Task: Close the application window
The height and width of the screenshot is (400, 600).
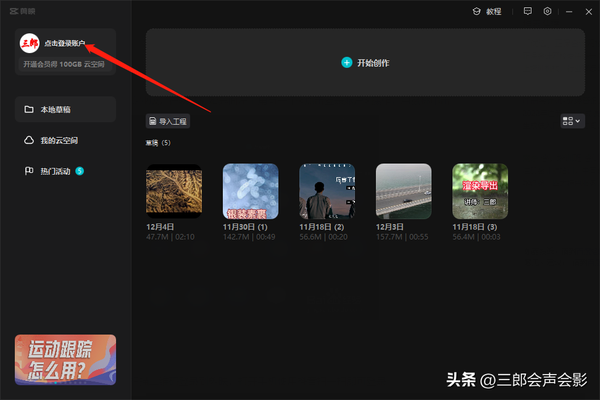Action: click(589, 12)
